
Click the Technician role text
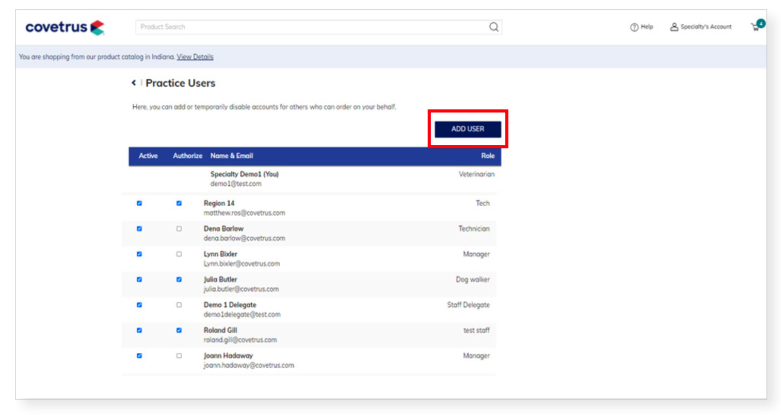pyautogui.click(x=474, y=229)
